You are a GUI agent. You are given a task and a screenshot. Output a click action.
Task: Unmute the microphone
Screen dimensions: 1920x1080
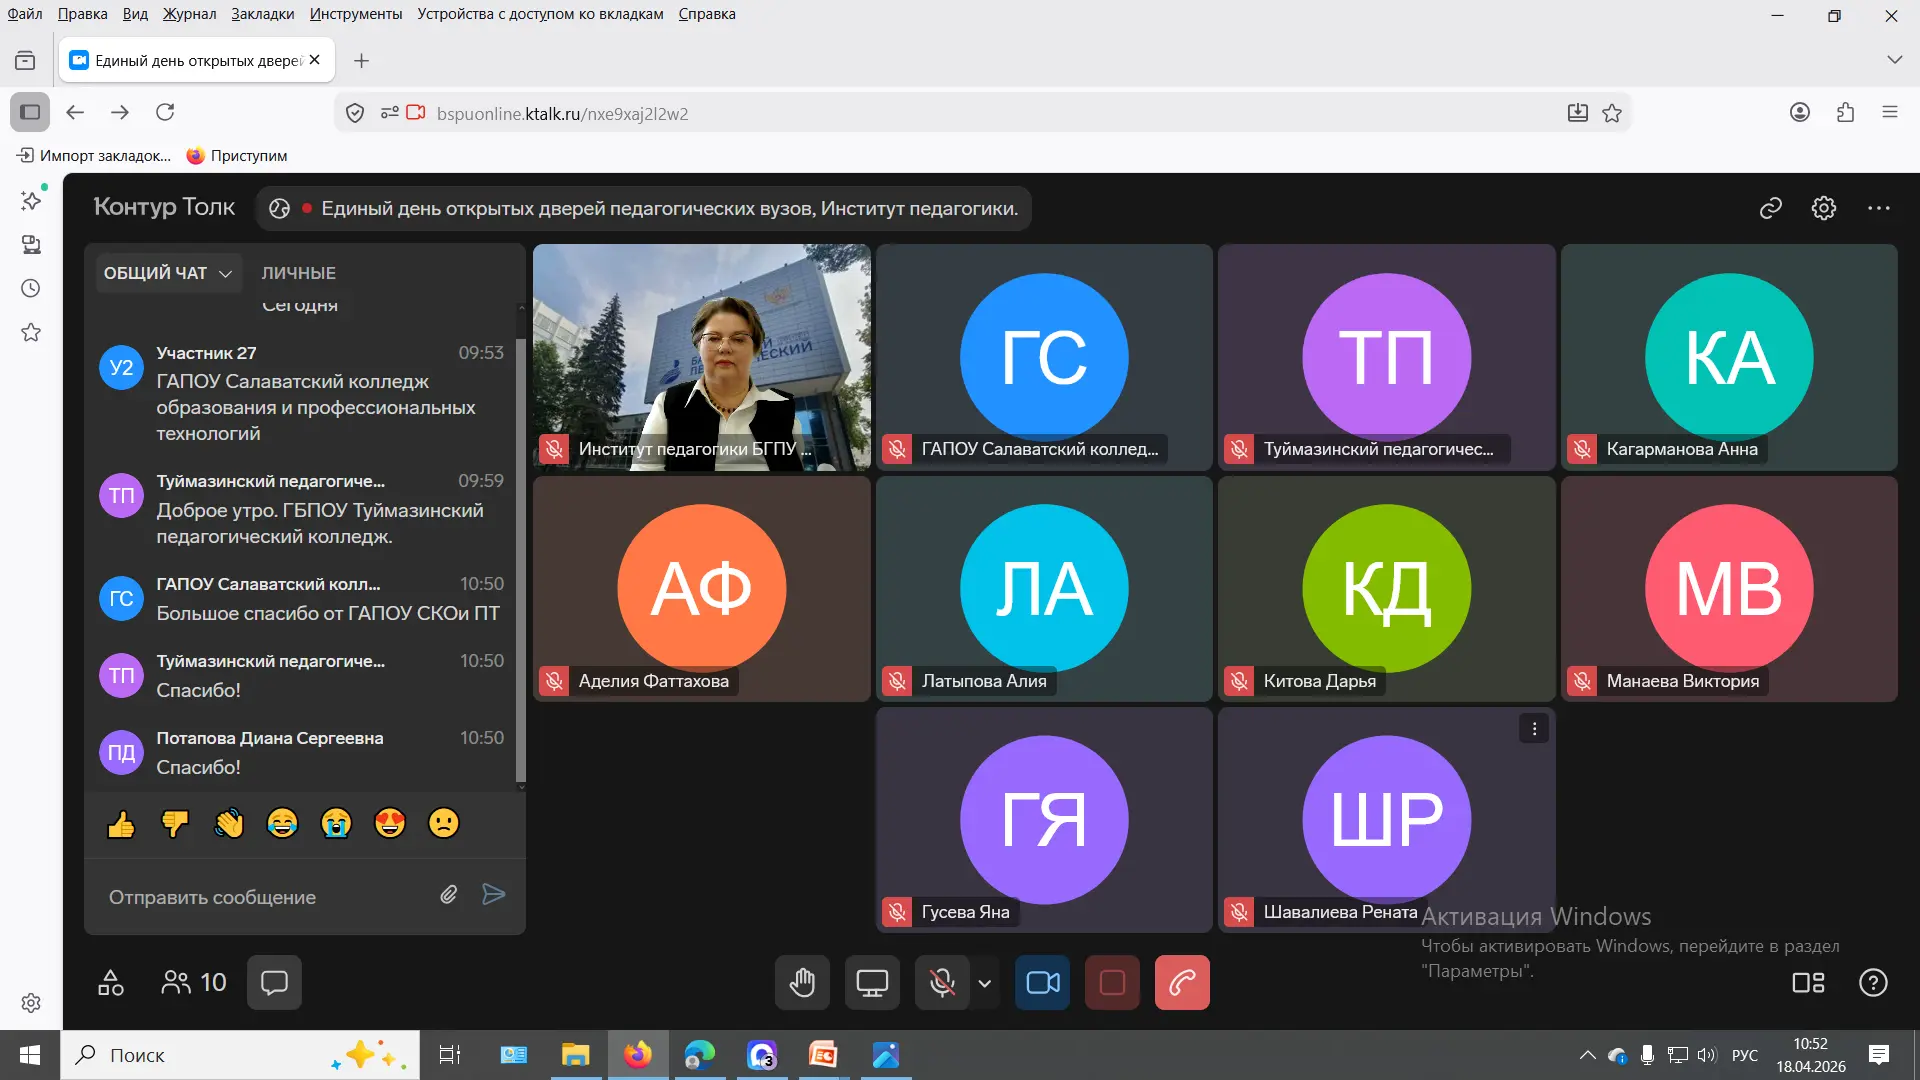[941, 983]
